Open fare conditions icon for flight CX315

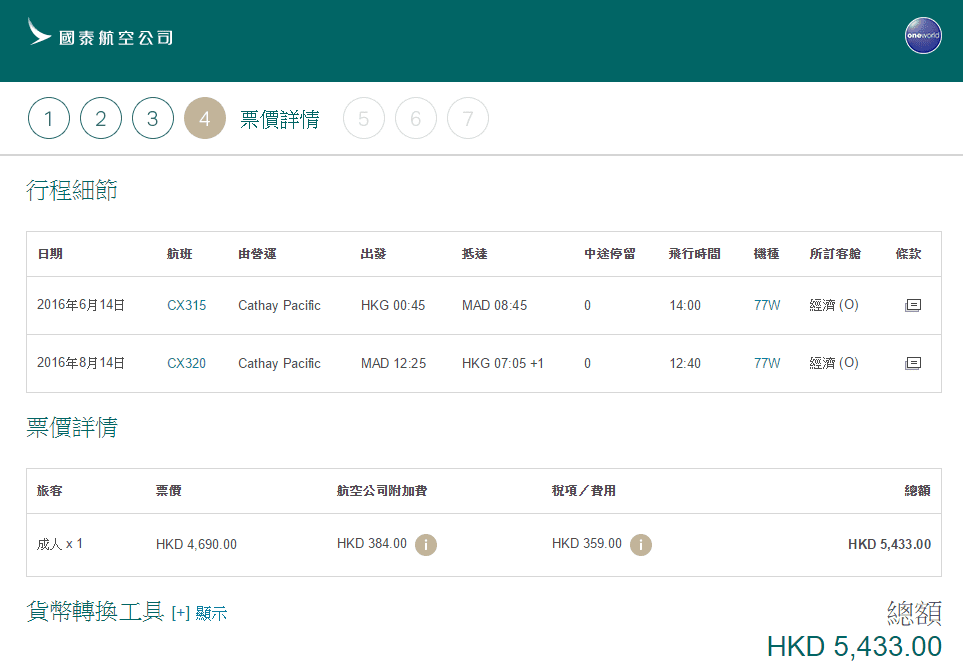912,305
